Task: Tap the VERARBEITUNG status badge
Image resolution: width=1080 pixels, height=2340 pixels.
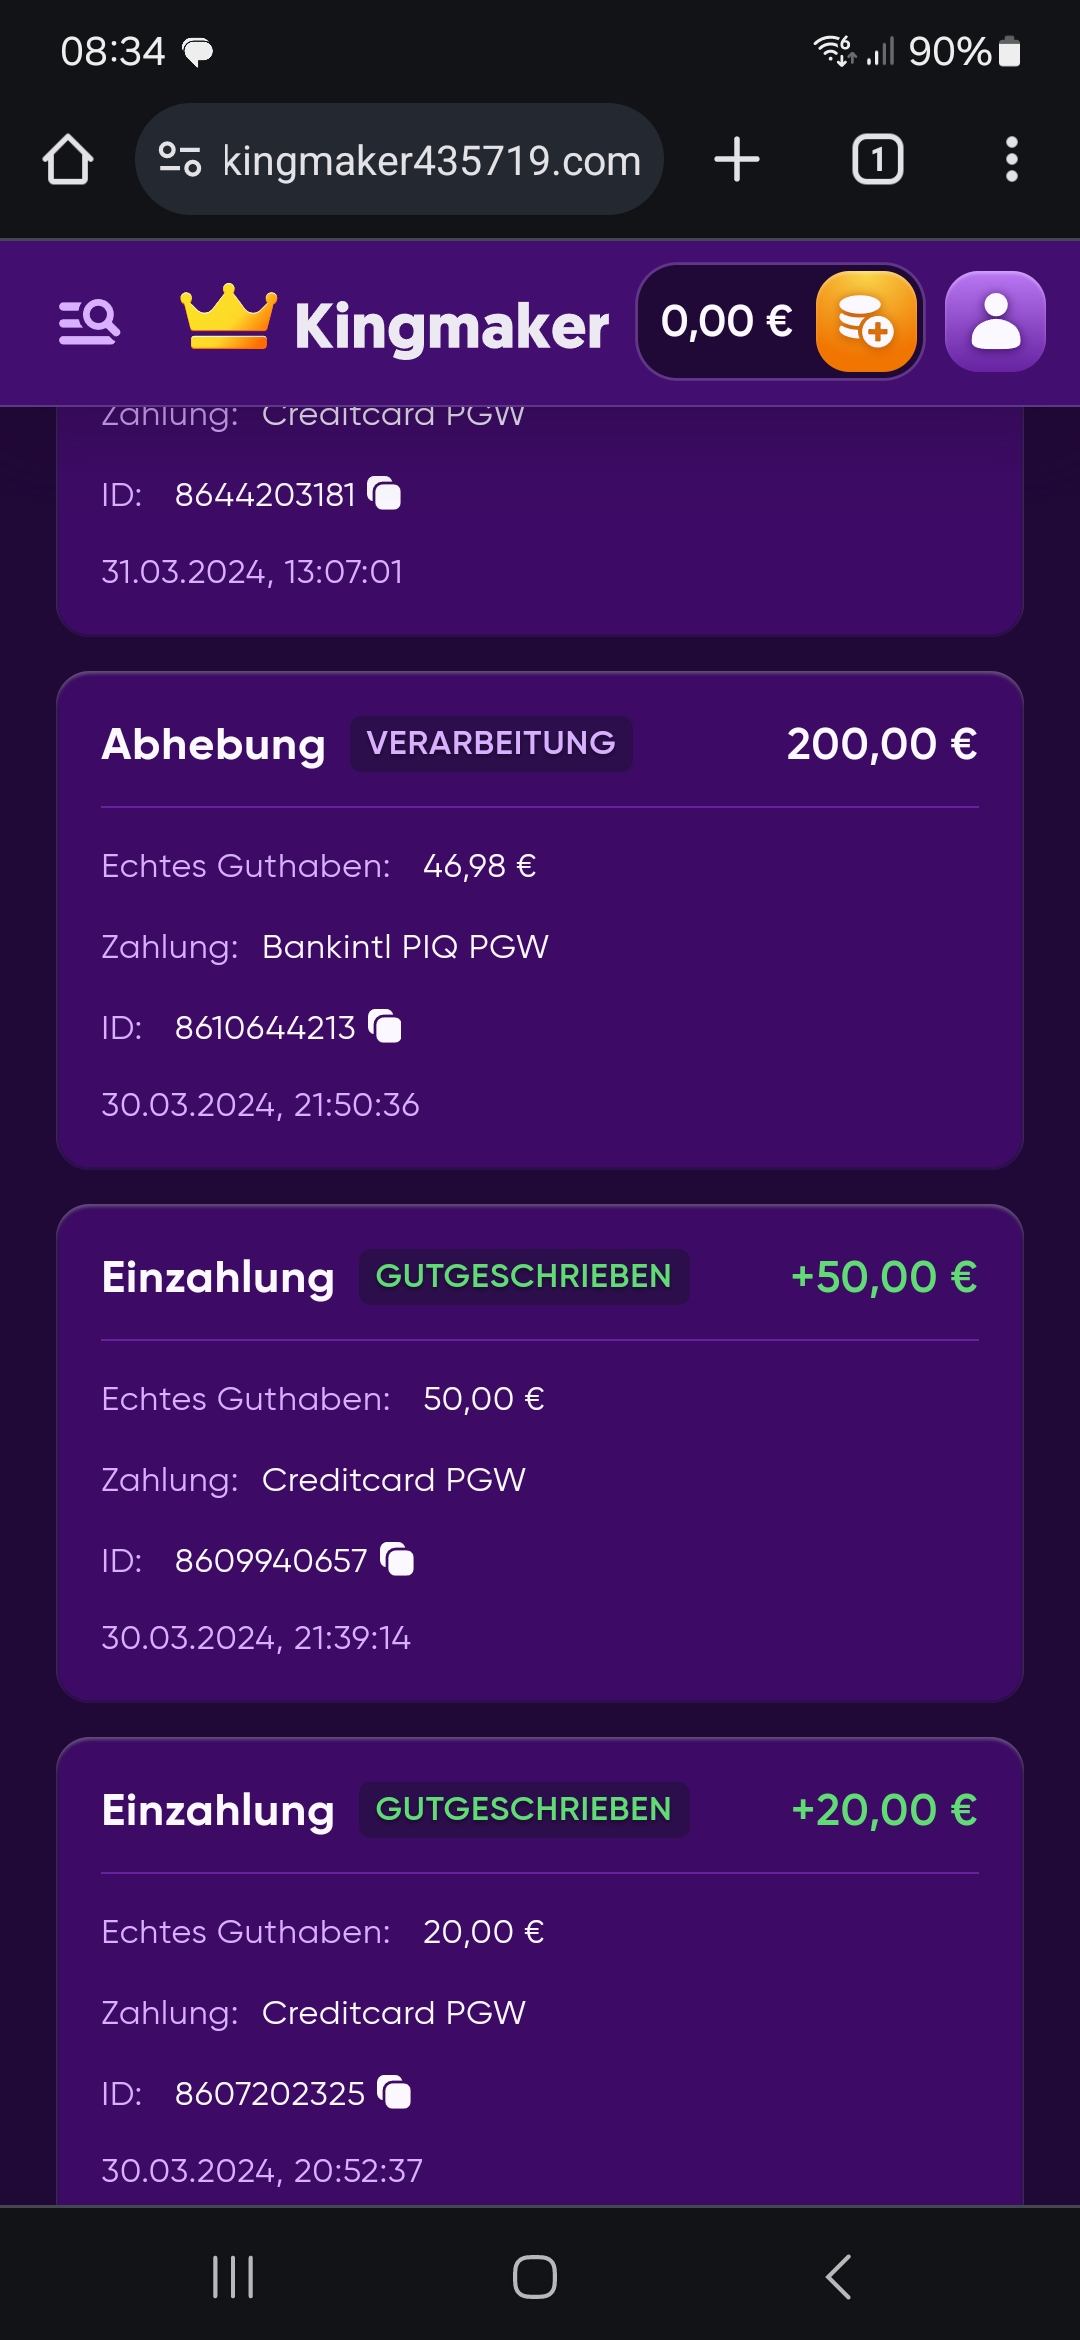Action: [490, 743]
